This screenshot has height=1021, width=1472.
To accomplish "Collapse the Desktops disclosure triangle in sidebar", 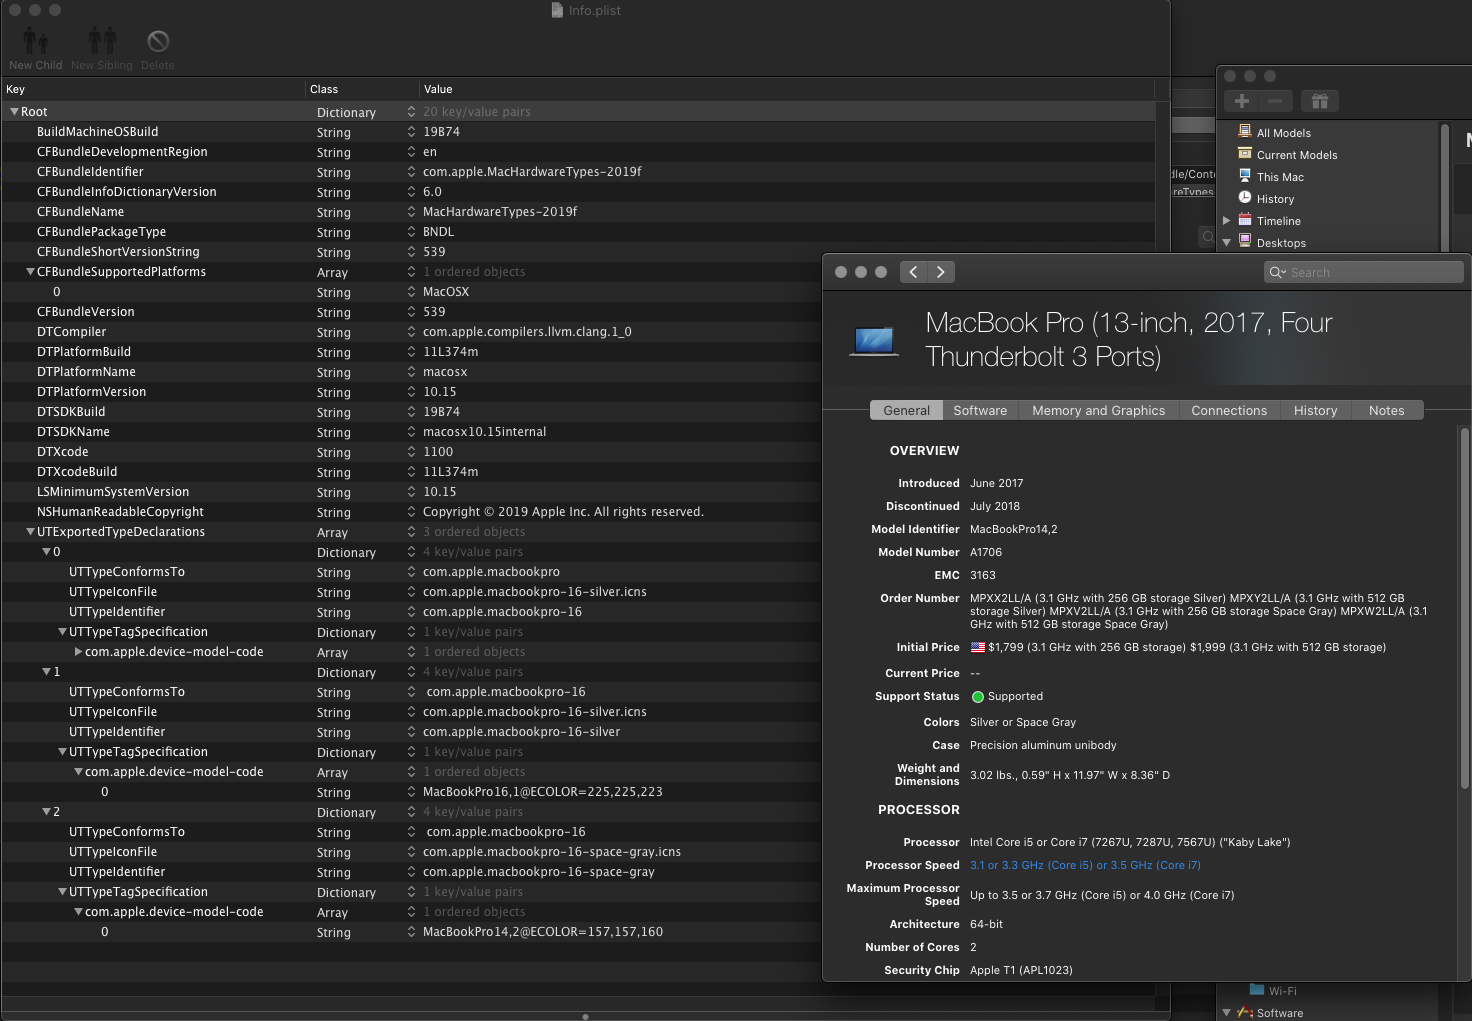I will tap(1226, 243).
